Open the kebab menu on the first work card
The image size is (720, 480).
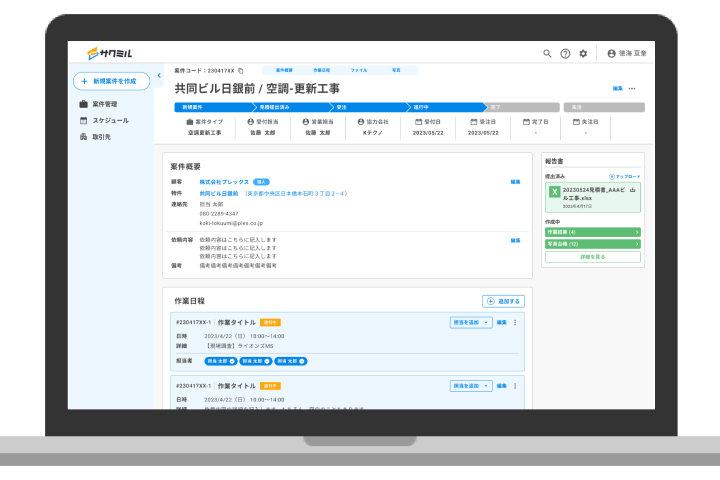point(515,322)
